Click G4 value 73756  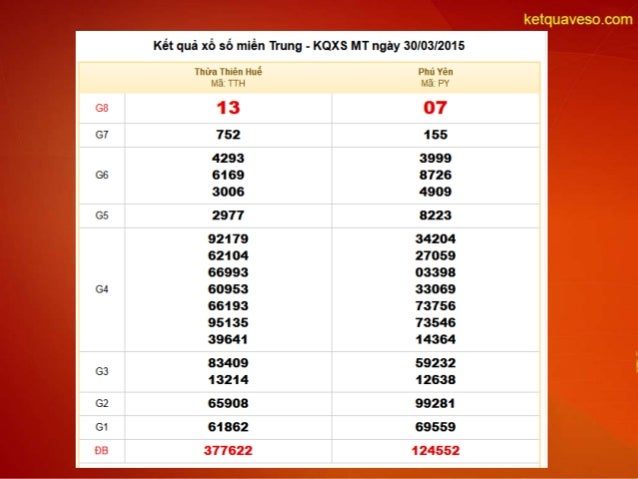(x=435, y=306)
